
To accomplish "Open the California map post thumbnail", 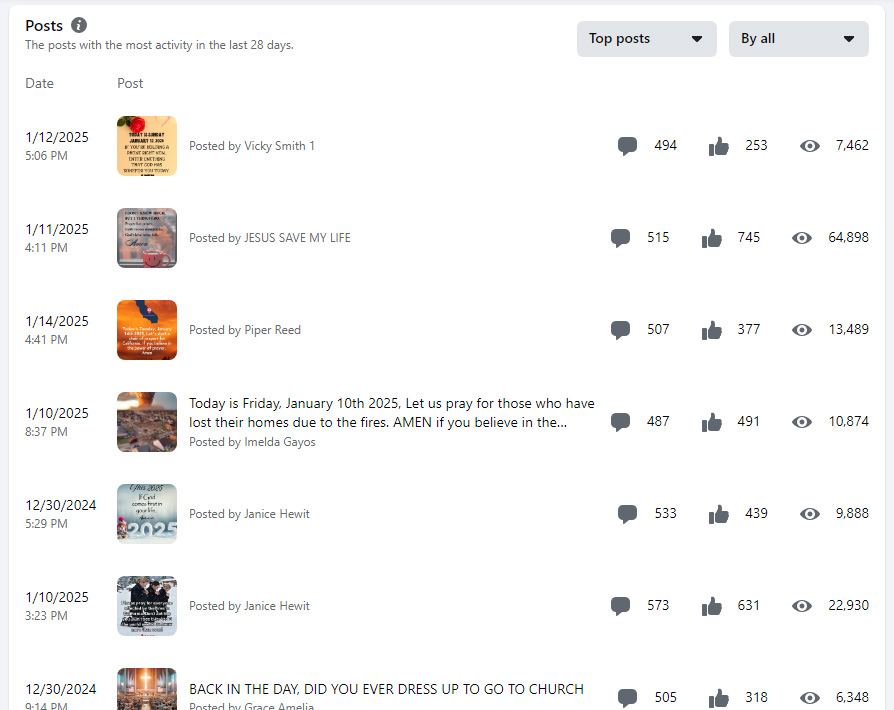I will [147, 330].
